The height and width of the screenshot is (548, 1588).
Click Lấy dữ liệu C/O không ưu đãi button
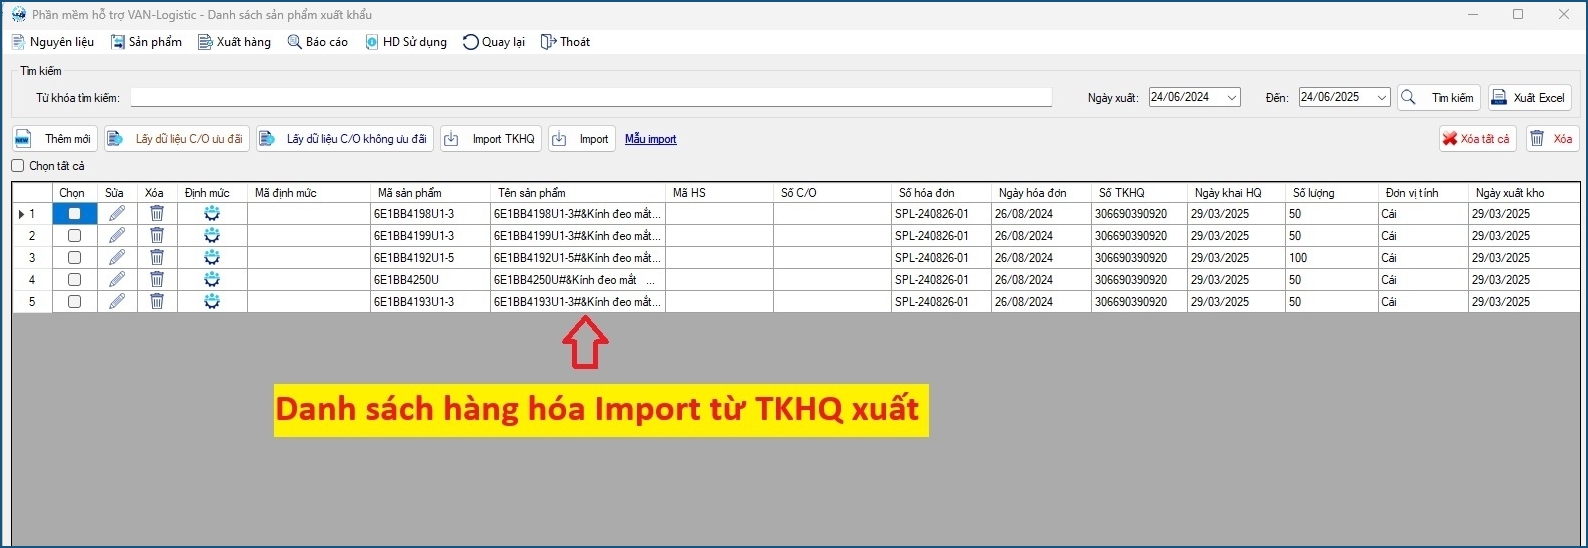pyautogui.click(x=345, y=139)
